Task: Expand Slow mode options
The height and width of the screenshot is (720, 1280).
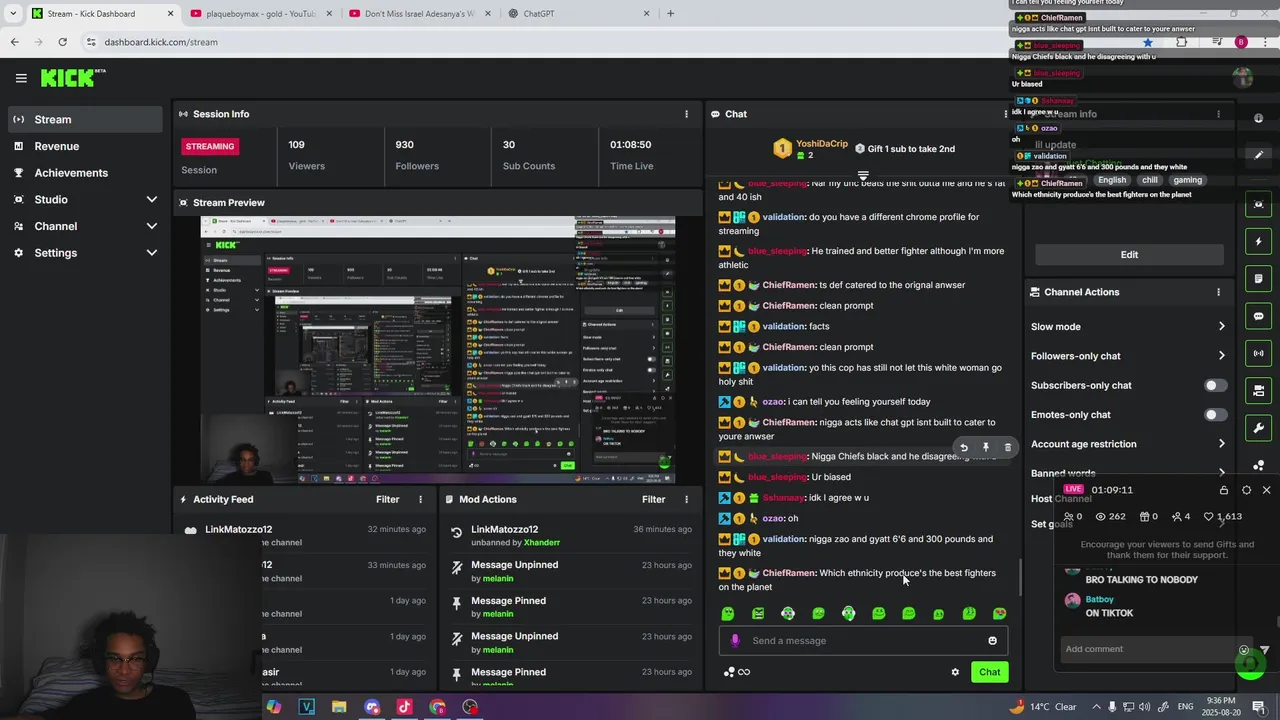Action: click(1221, 327)
